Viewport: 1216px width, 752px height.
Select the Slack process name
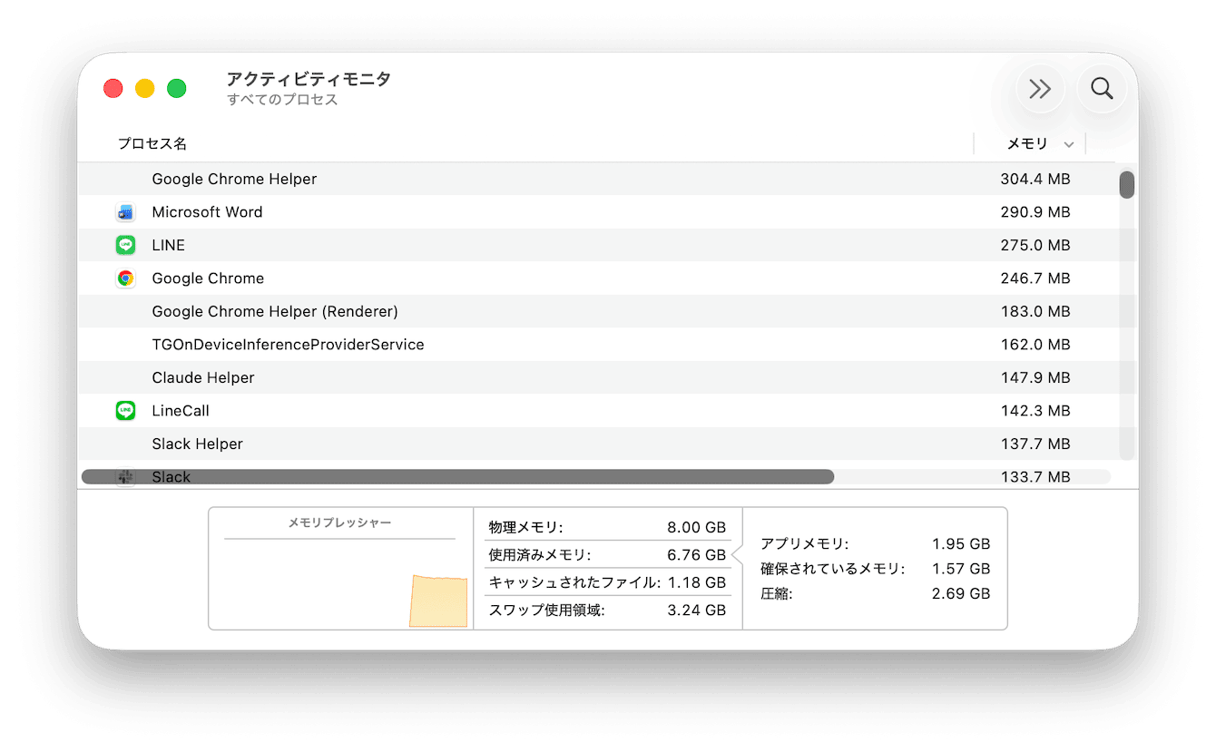point(171,476)
